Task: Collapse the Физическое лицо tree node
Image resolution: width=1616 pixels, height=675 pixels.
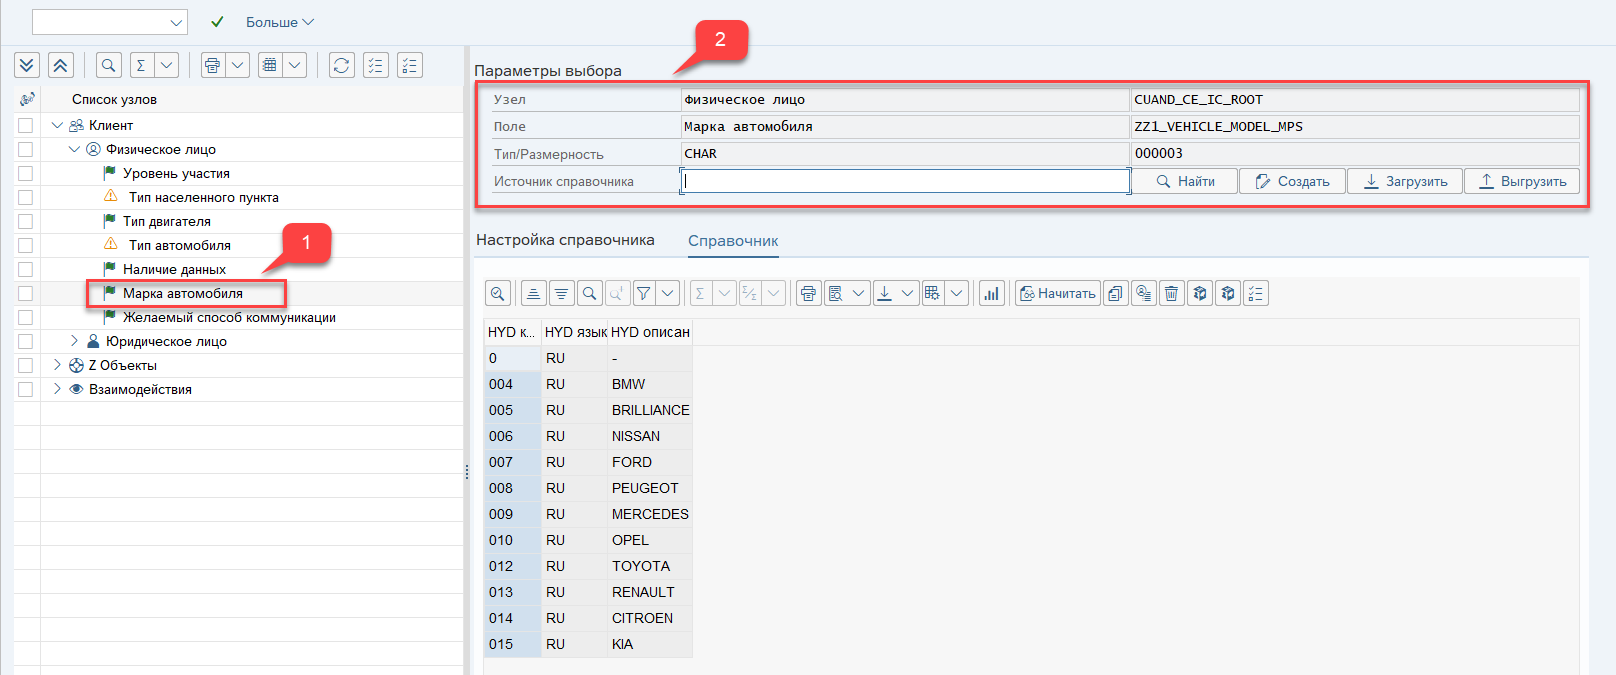Action: 74,150
